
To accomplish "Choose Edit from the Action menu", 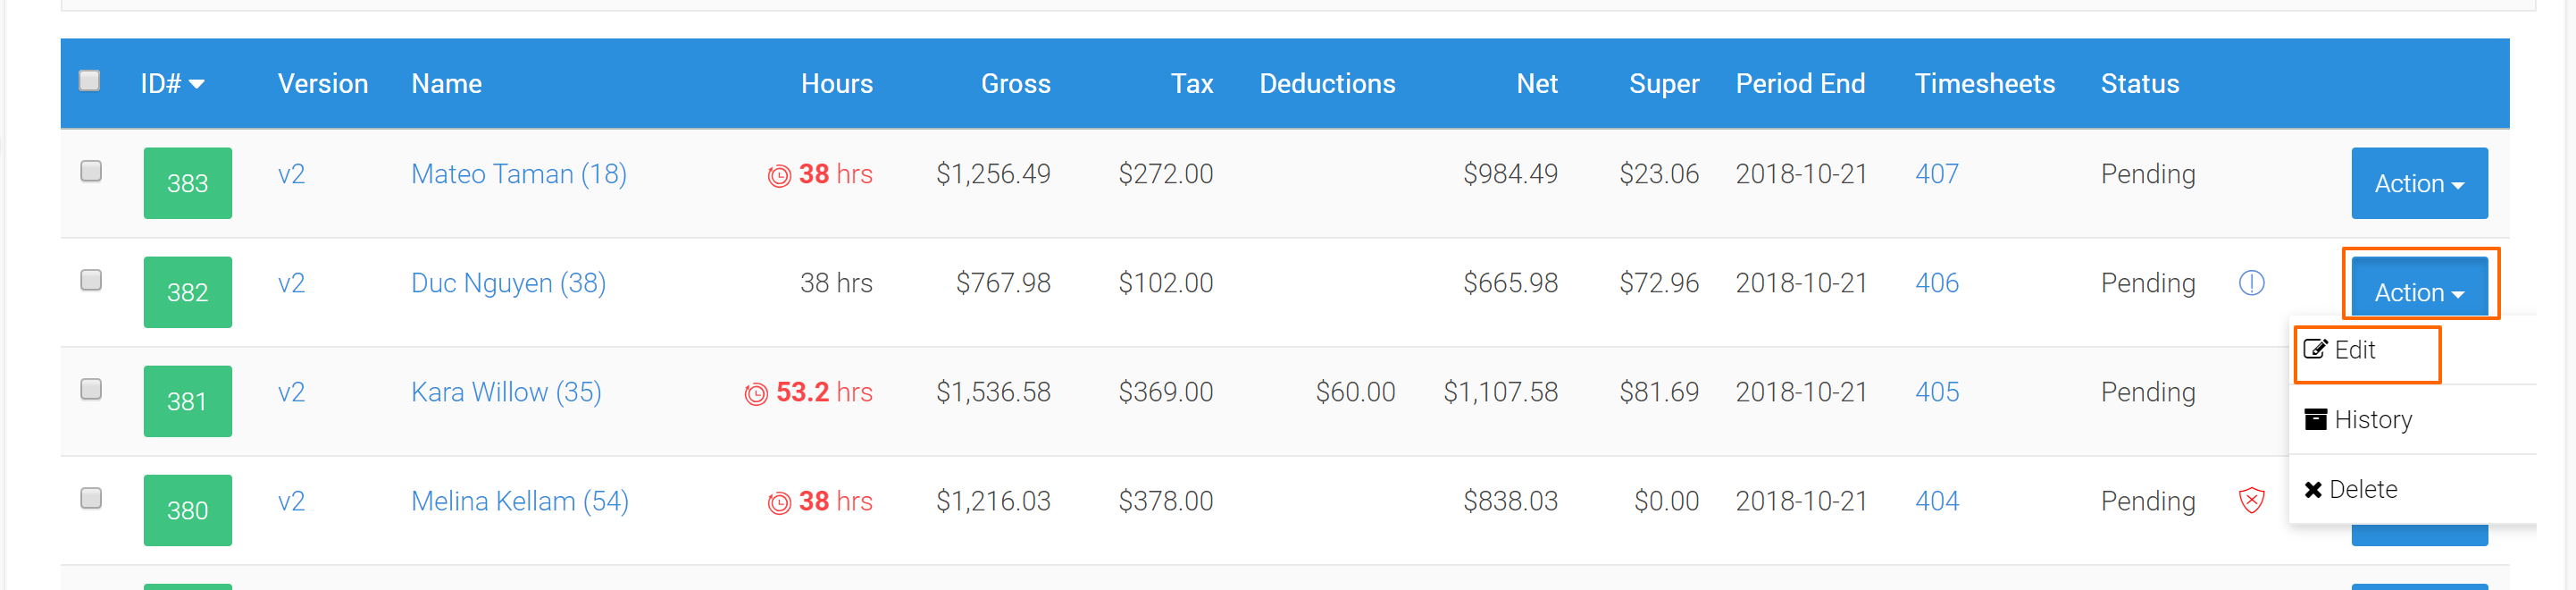I will [x=2353, y=350].
